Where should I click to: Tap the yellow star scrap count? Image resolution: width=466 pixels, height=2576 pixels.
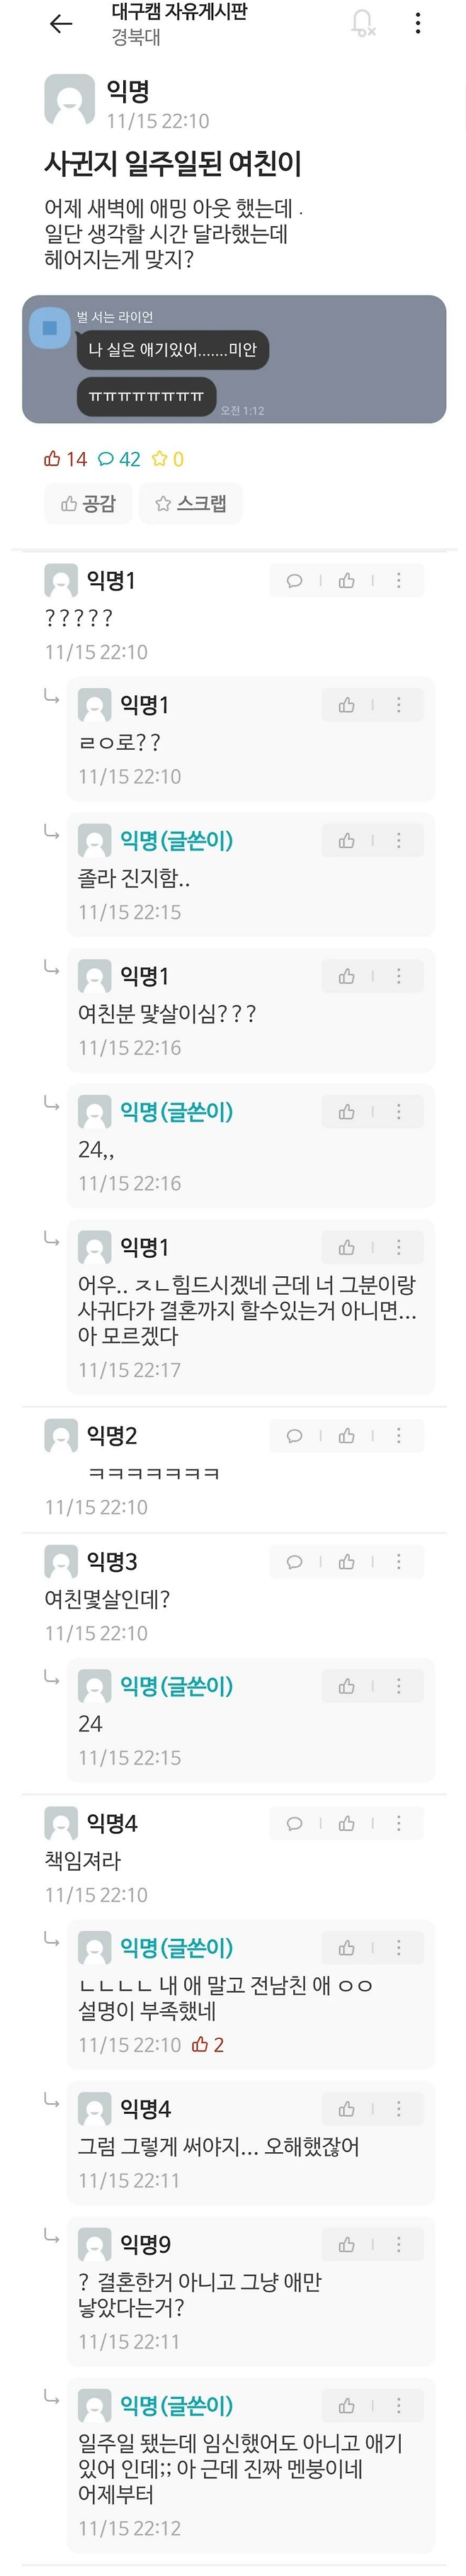pos(168,459)
